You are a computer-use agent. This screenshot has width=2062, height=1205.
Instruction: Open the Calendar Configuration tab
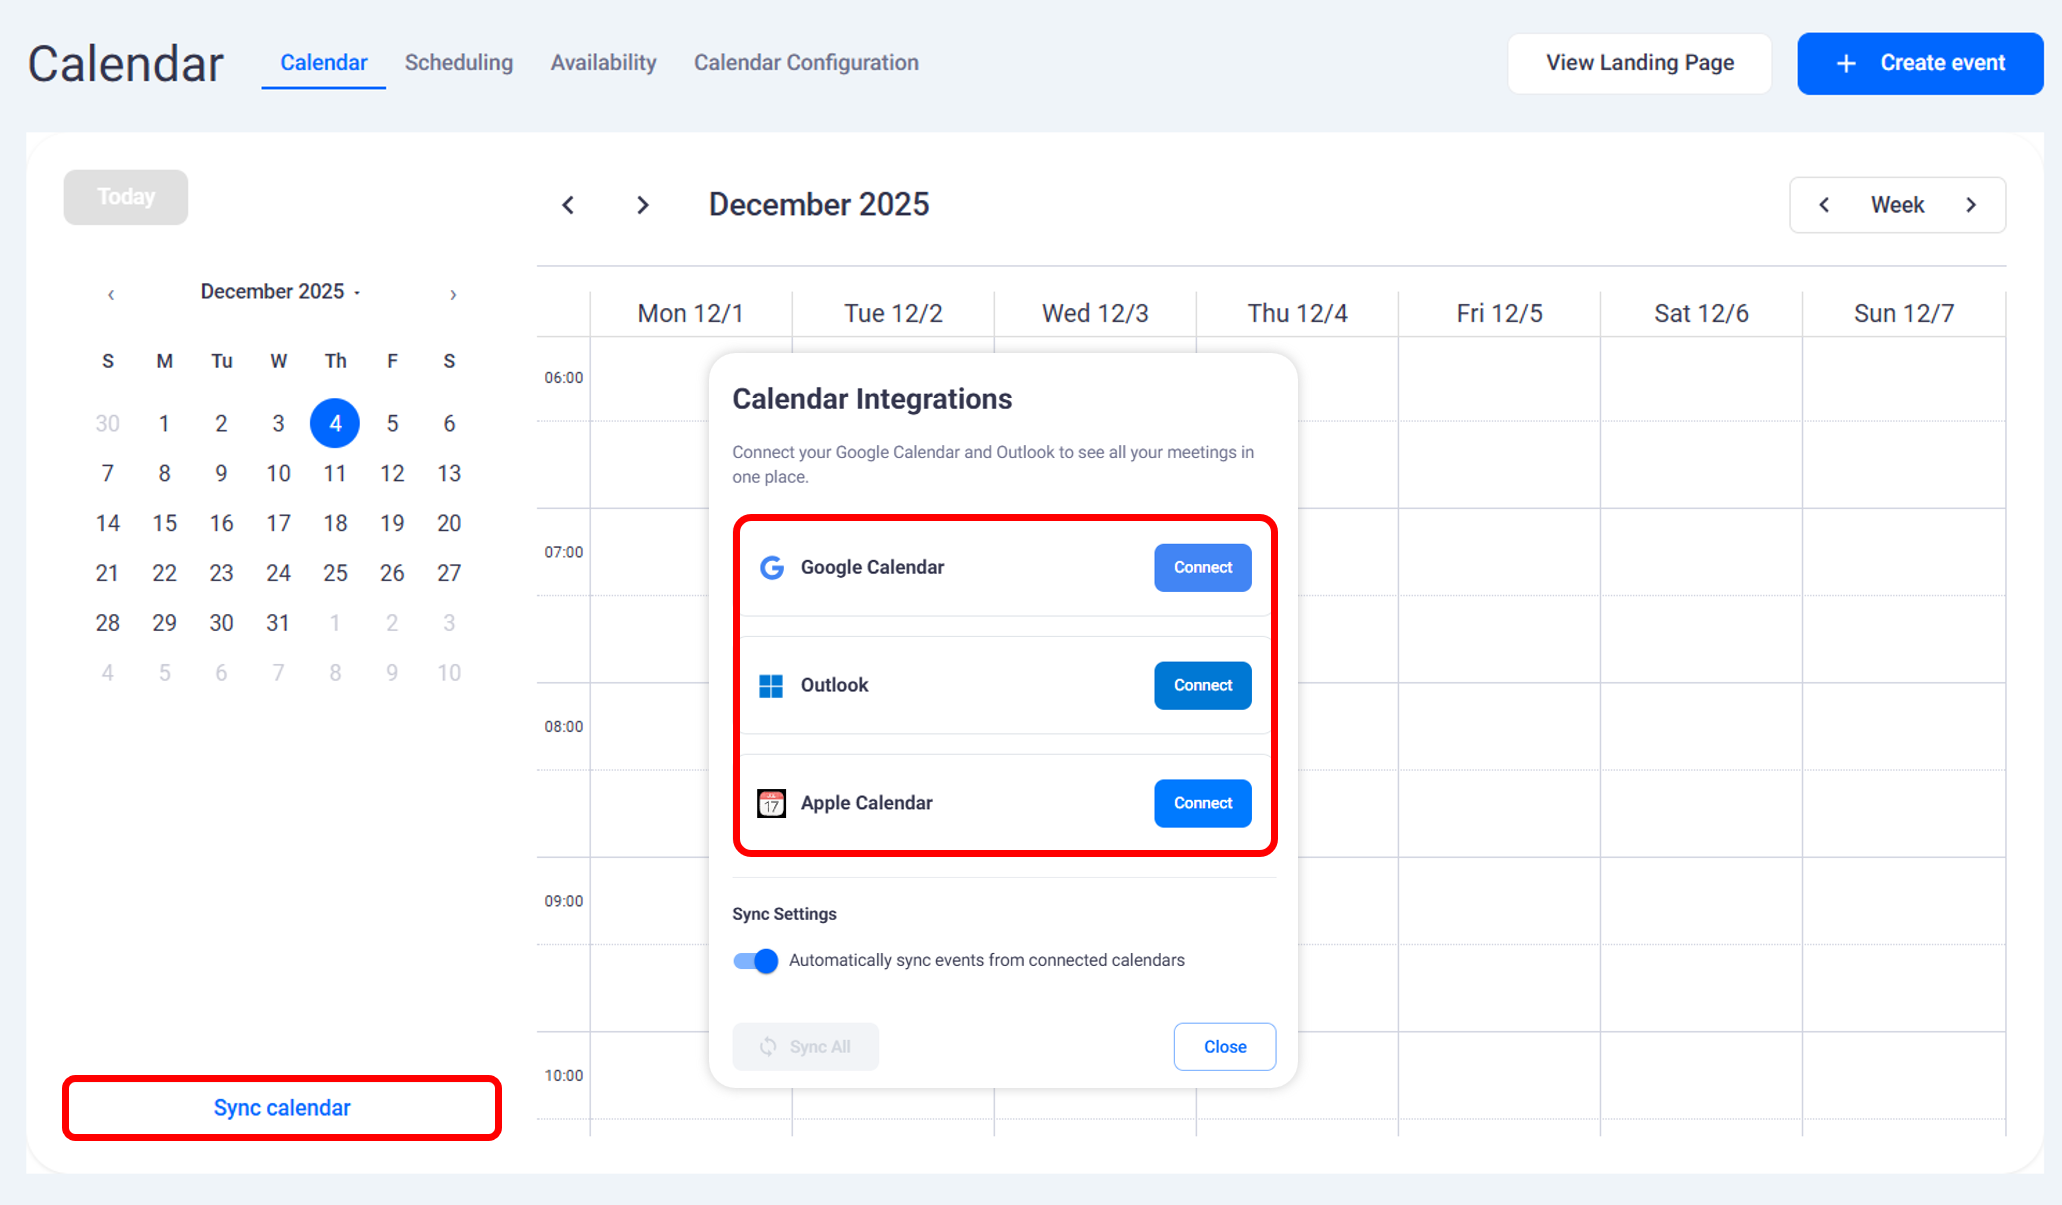[805, 63]
